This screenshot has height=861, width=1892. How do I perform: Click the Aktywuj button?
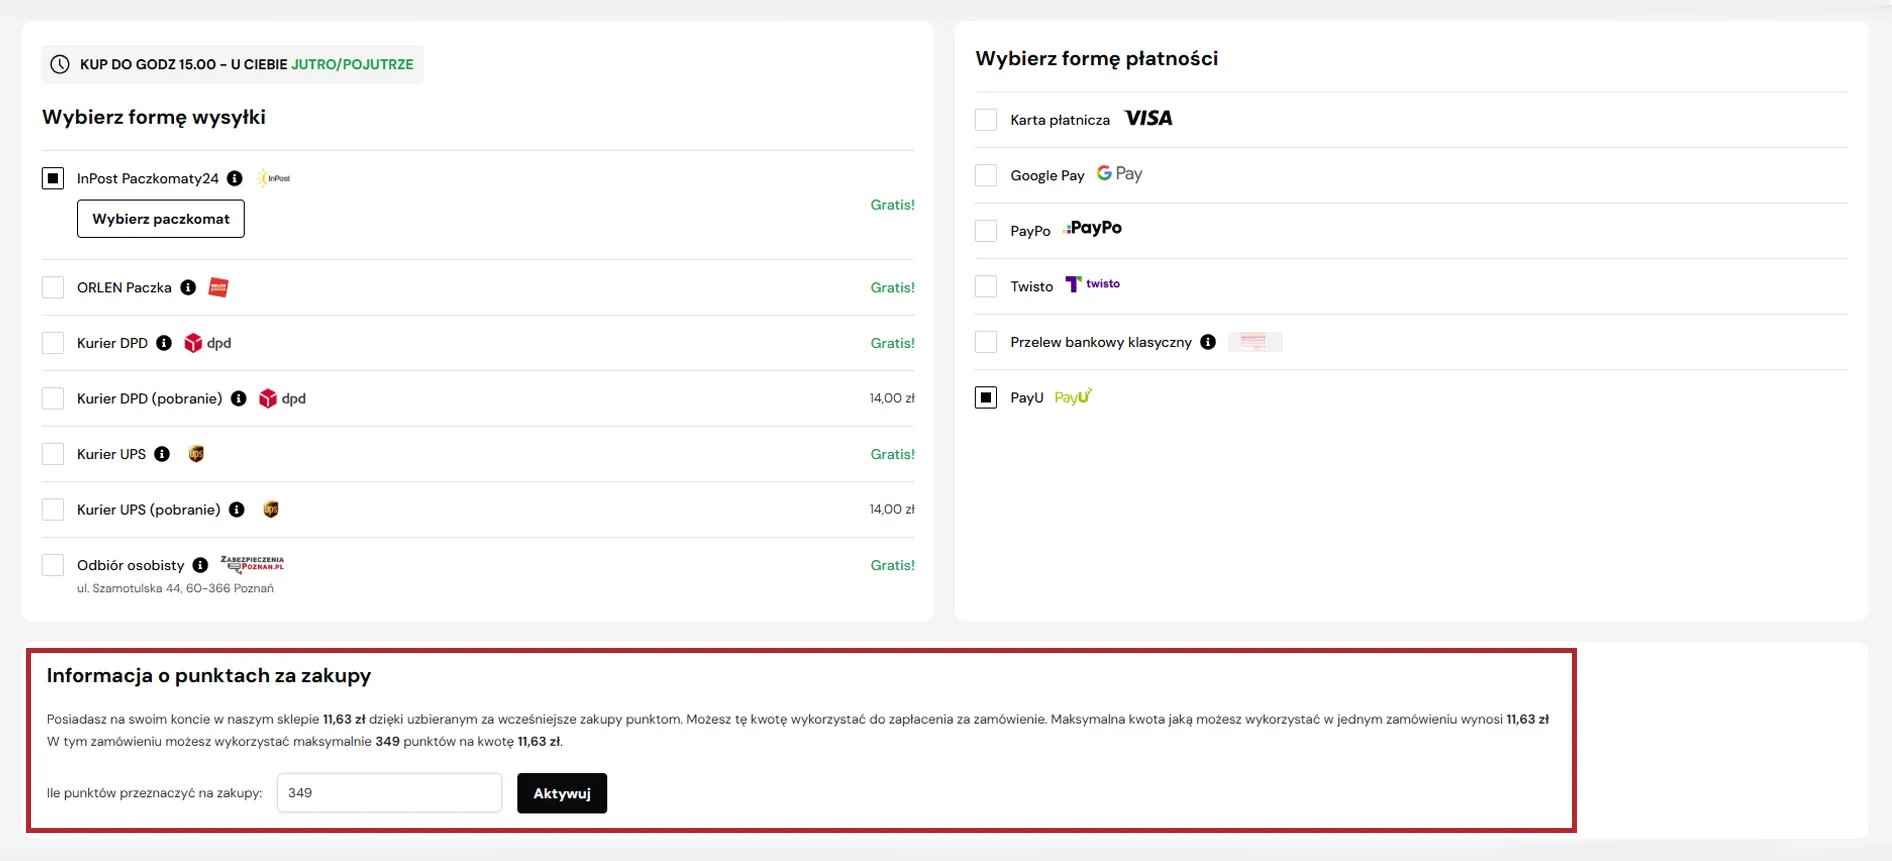tap(562, 793)
